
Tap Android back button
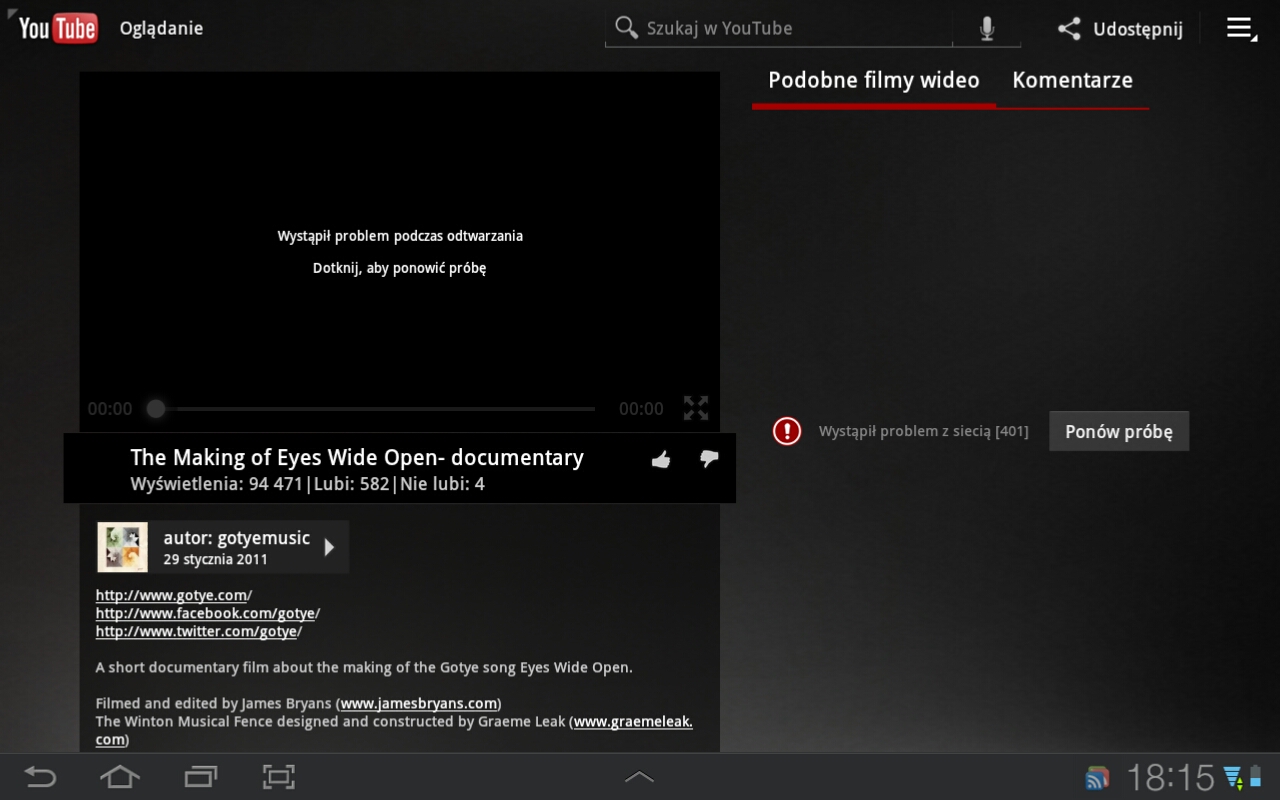point(40,777)
